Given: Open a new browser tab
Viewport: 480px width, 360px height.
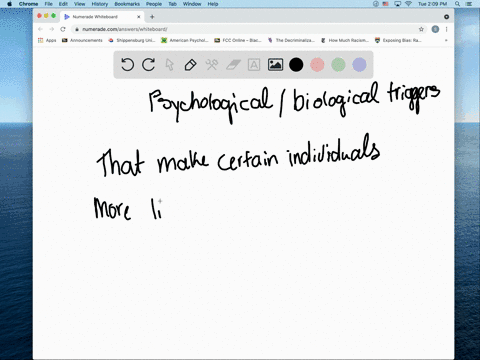Looking at the screenshot, I should point(152,17).
